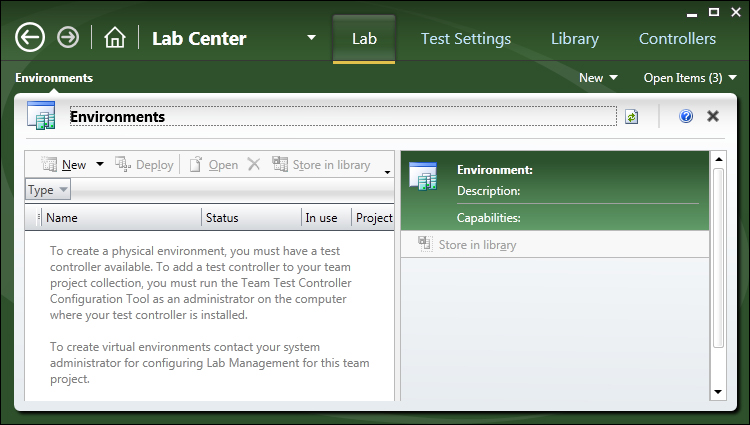This screenshot has height=425, width=750.
Task: Click Store in library in the toolbar
Action: [x=321, y=165]
